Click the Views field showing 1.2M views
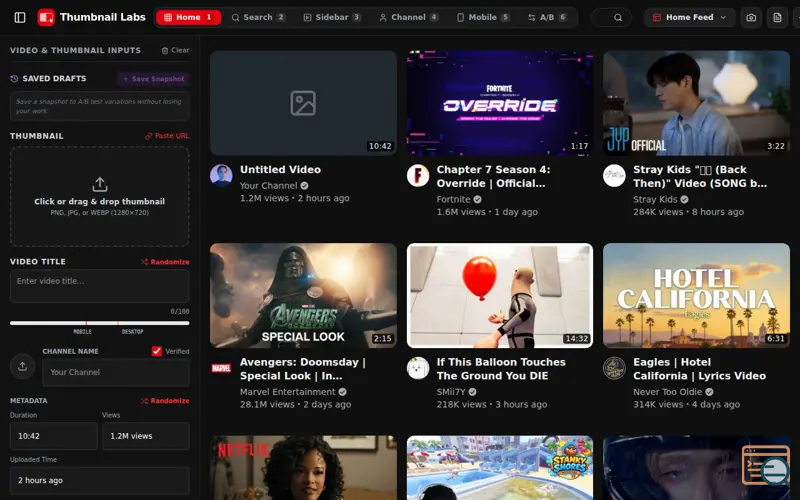Image resolution: width=800 pixels, height=500 pixels. pos(146,436)
